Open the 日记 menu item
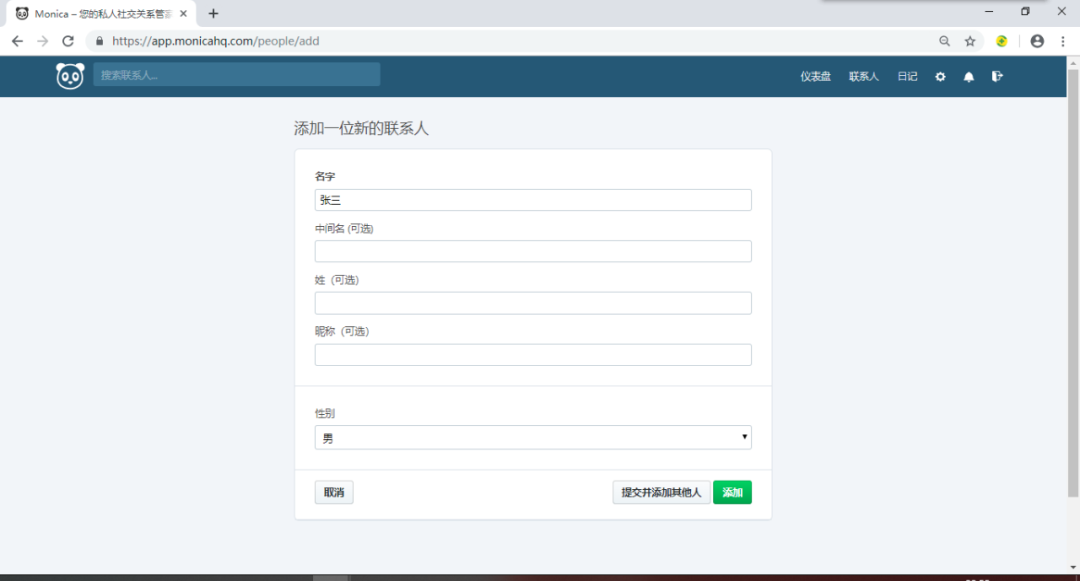Screen dimensions: 1080x581 tap(906, 76)
